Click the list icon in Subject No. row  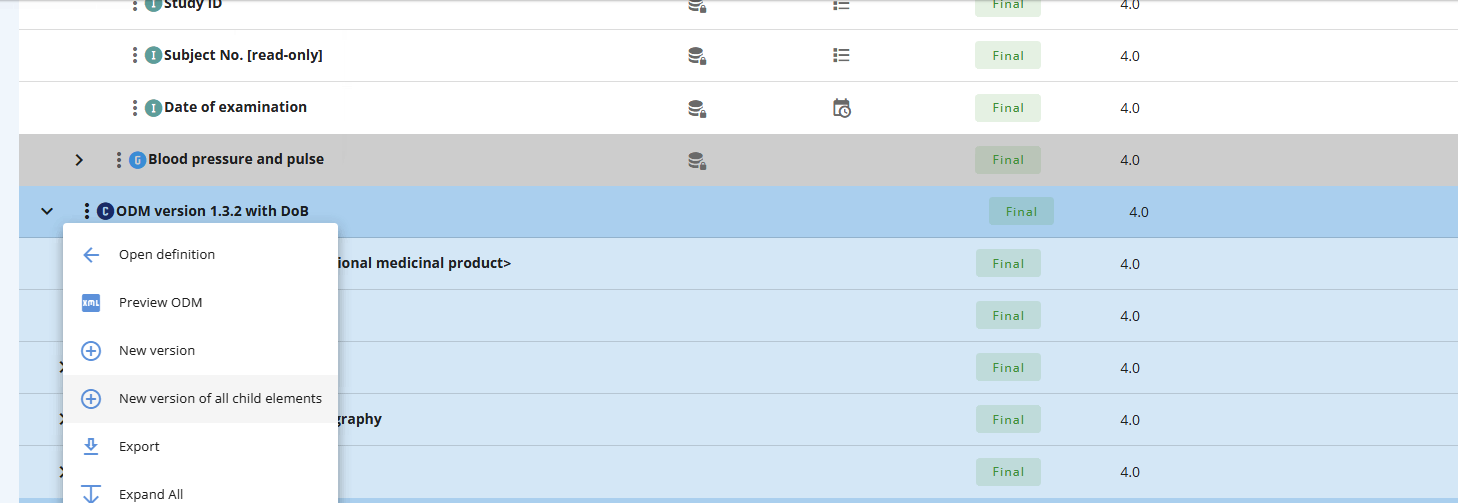[x=842, y=56]
